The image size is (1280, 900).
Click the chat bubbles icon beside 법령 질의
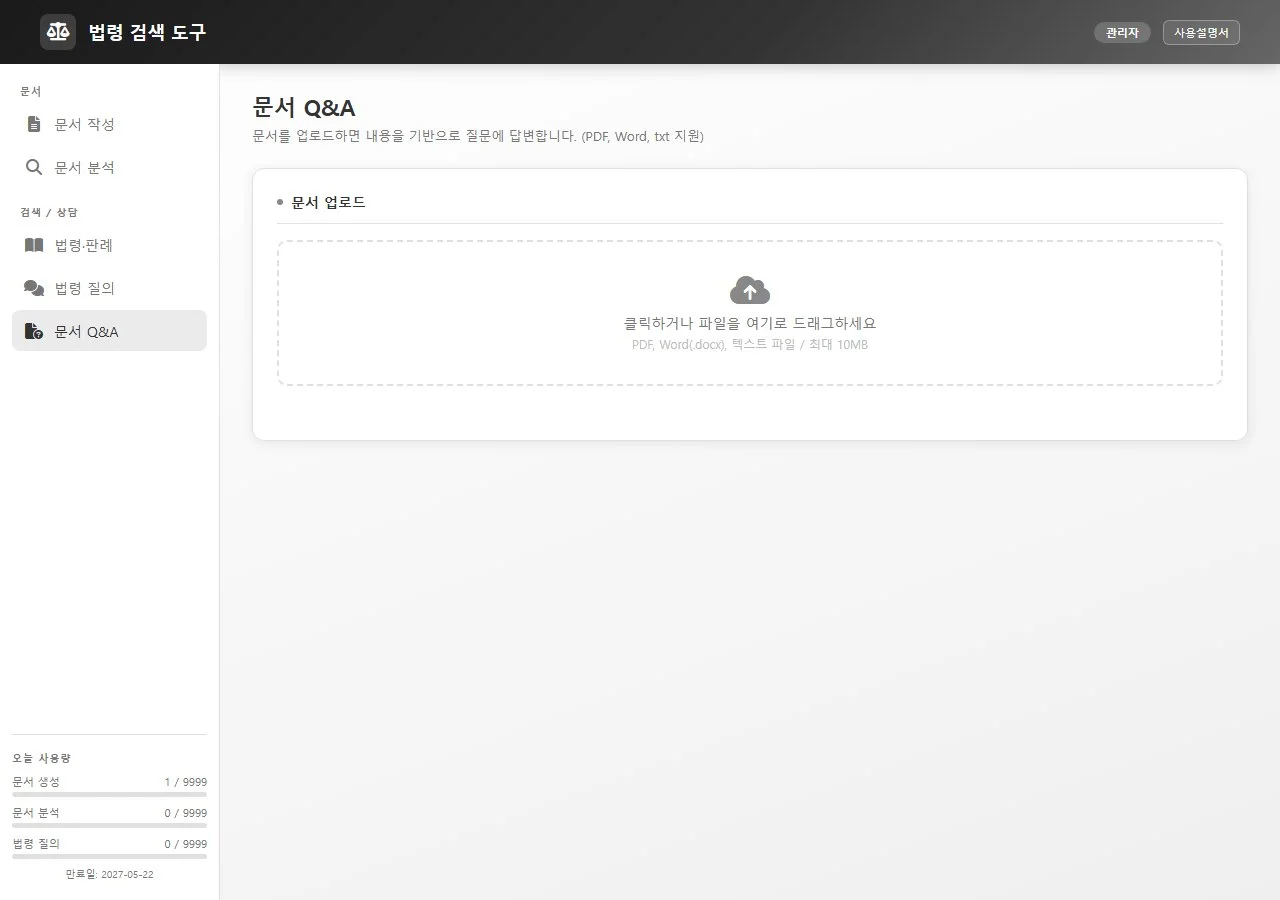pyautogui.click(x=34, y=288)
